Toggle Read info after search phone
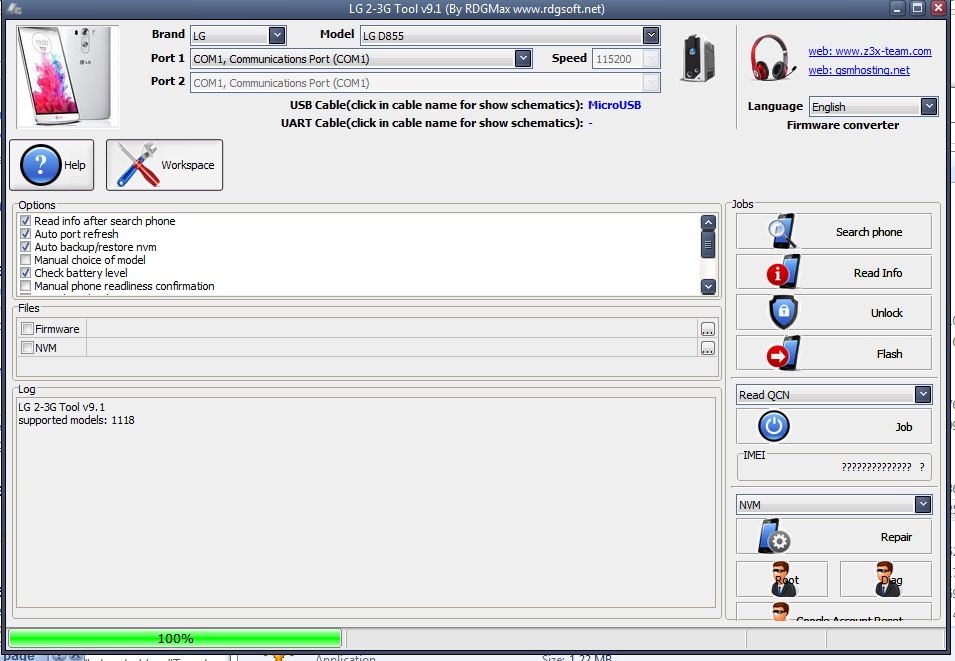955x661 pixels. tap(26, 221)
